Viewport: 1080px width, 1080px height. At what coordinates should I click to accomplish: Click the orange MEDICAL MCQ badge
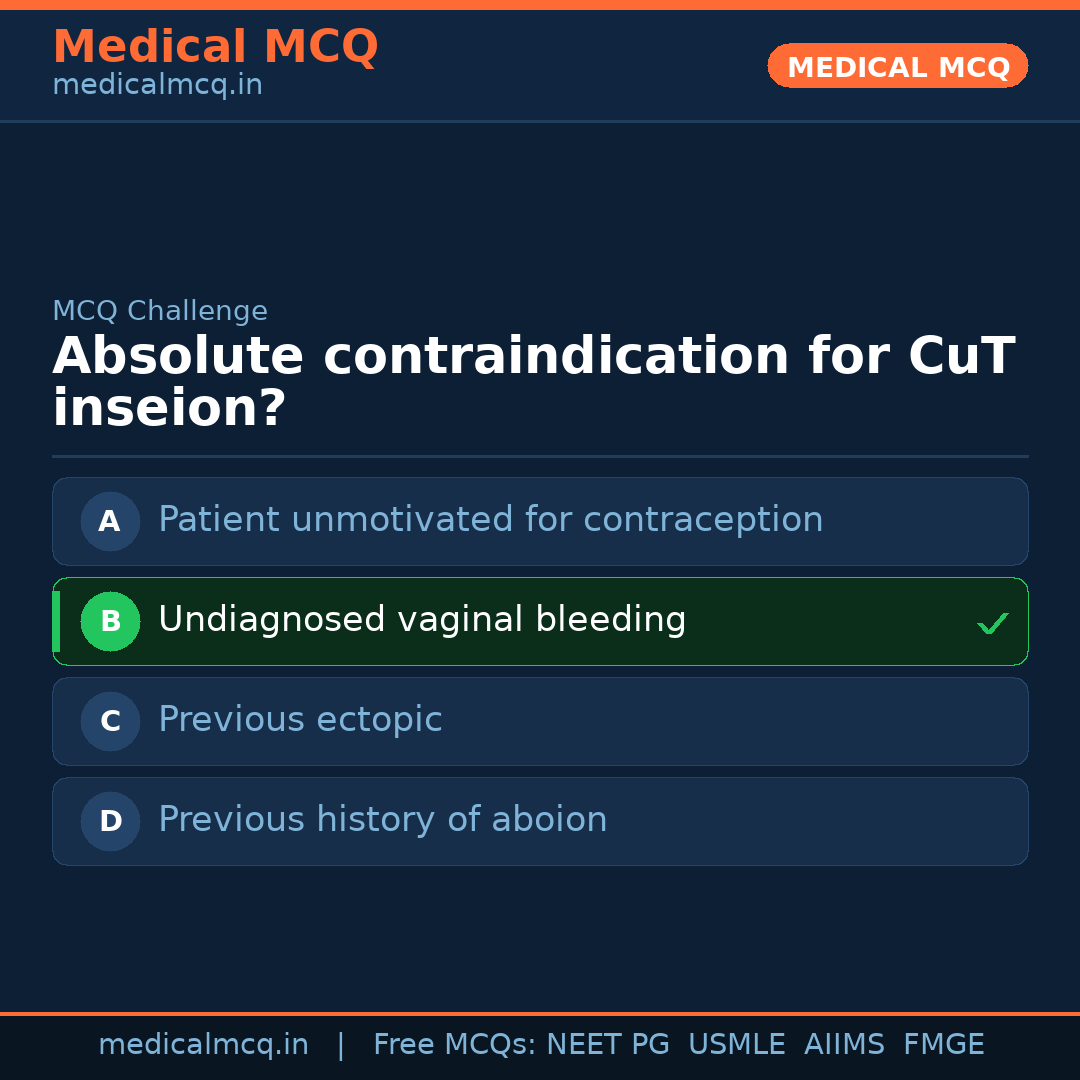(x=897, y=66)
